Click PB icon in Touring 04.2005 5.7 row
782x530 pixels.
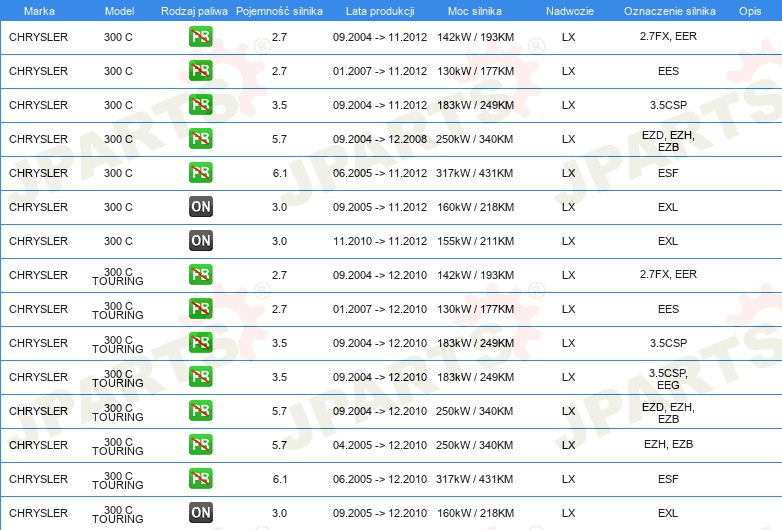200,445
